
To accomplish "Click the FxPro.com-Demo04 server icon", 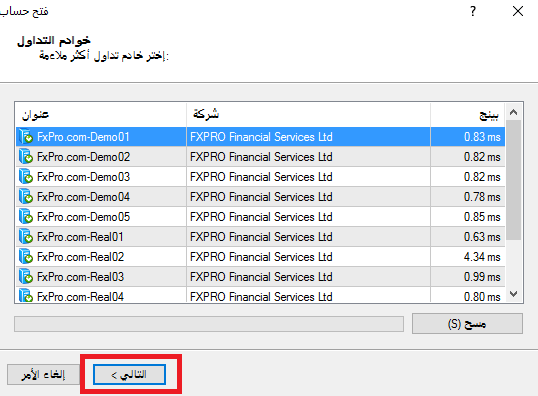I will 26,197.
